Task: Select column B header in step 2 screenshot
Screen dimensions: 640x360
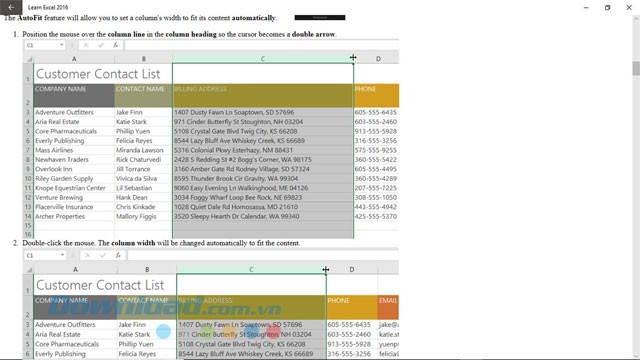Action: (x=147, y=269)
